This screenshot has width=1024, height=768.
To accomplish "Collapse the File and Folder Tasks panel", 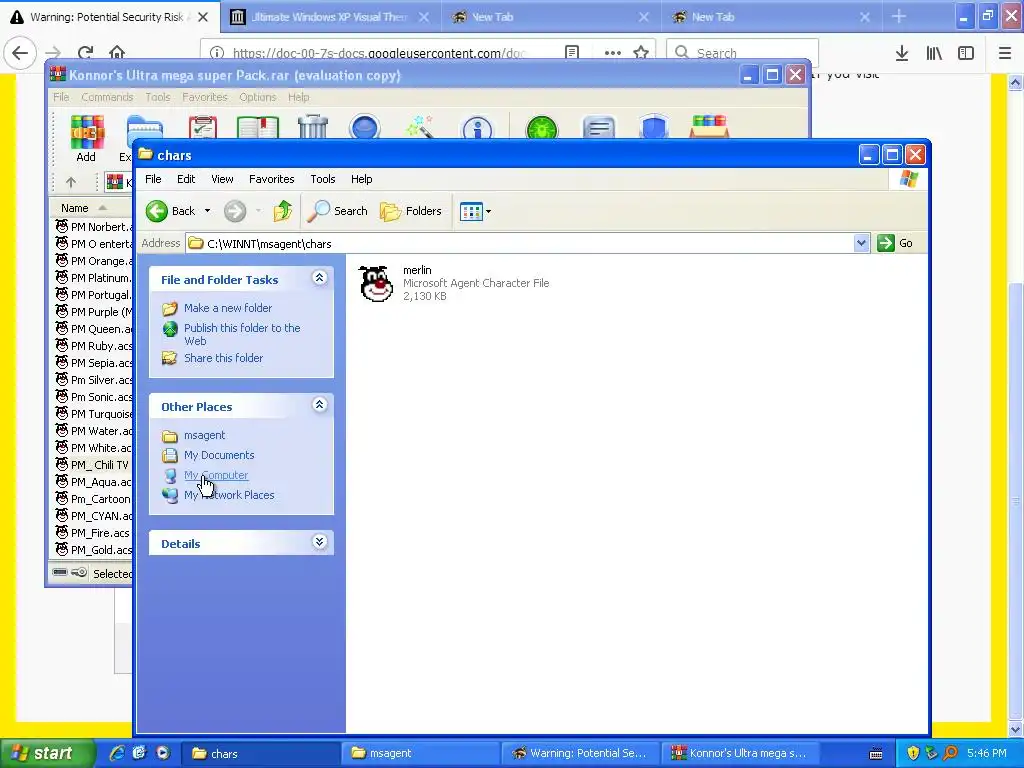I will point(319,278).
